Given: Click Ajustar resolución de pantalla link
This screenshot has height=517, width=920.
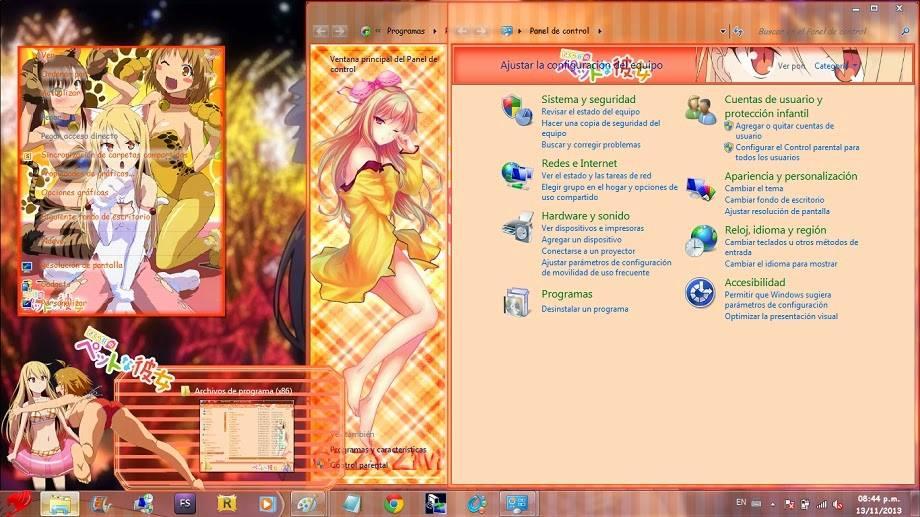Looking at the screenshot, I should pyautogui.click(x=777, y=211).
